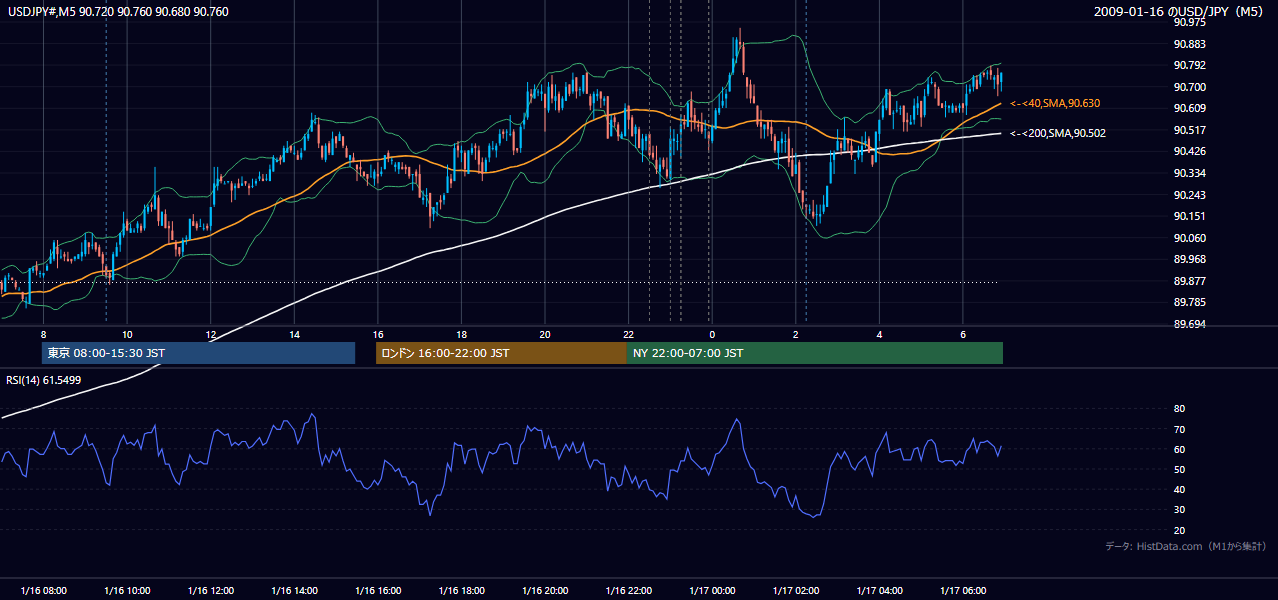This screenshot has height=600, width=1278.
Task: Click the RSI(14) 61.5499 indicator label
Action: (44, 380)
